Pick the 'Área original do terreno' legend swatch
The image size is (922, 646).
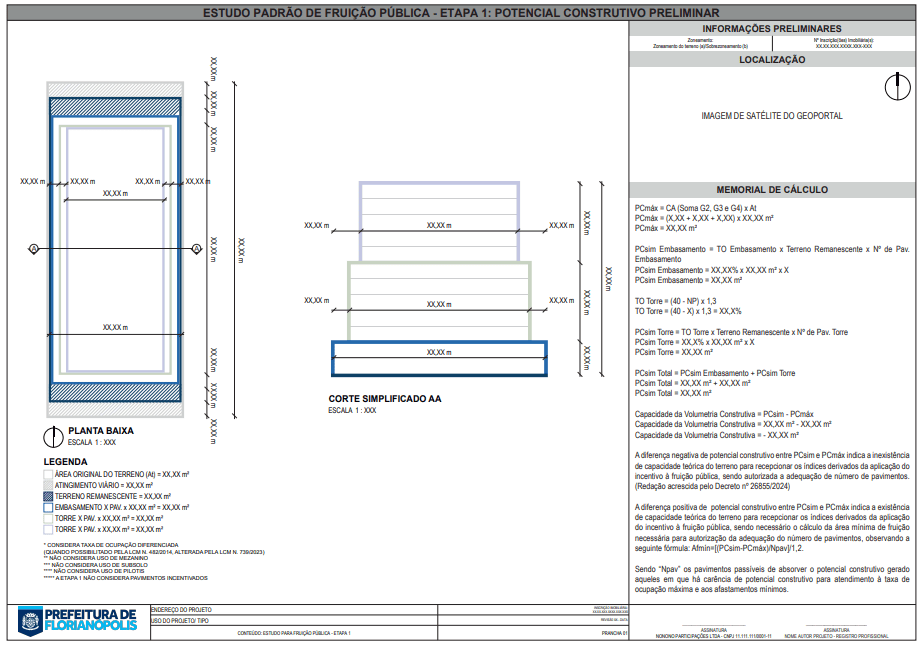click(48, 474)
